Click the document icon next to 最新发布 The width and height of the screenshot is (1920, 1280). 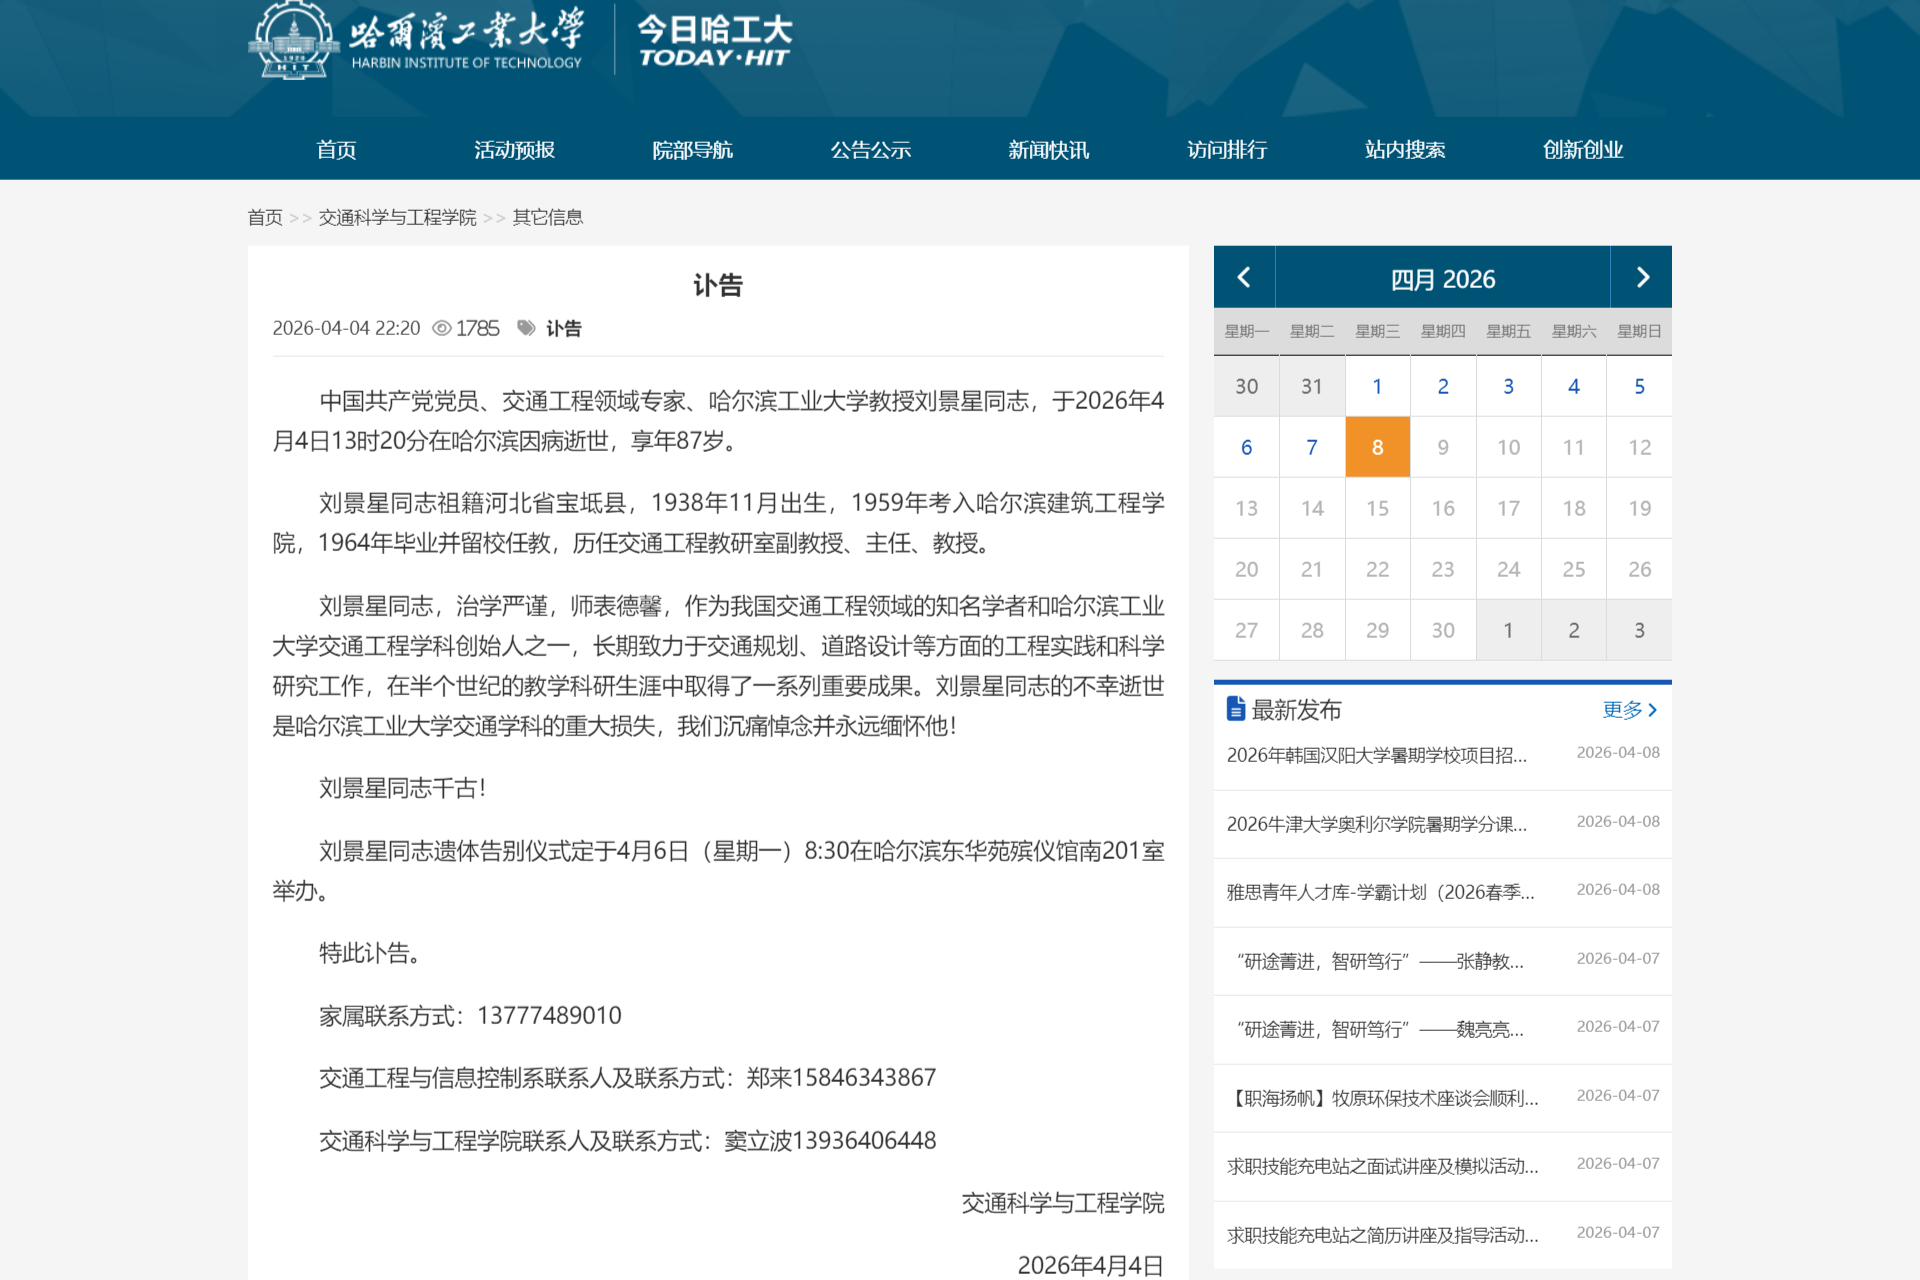(x=1236, y=709)
